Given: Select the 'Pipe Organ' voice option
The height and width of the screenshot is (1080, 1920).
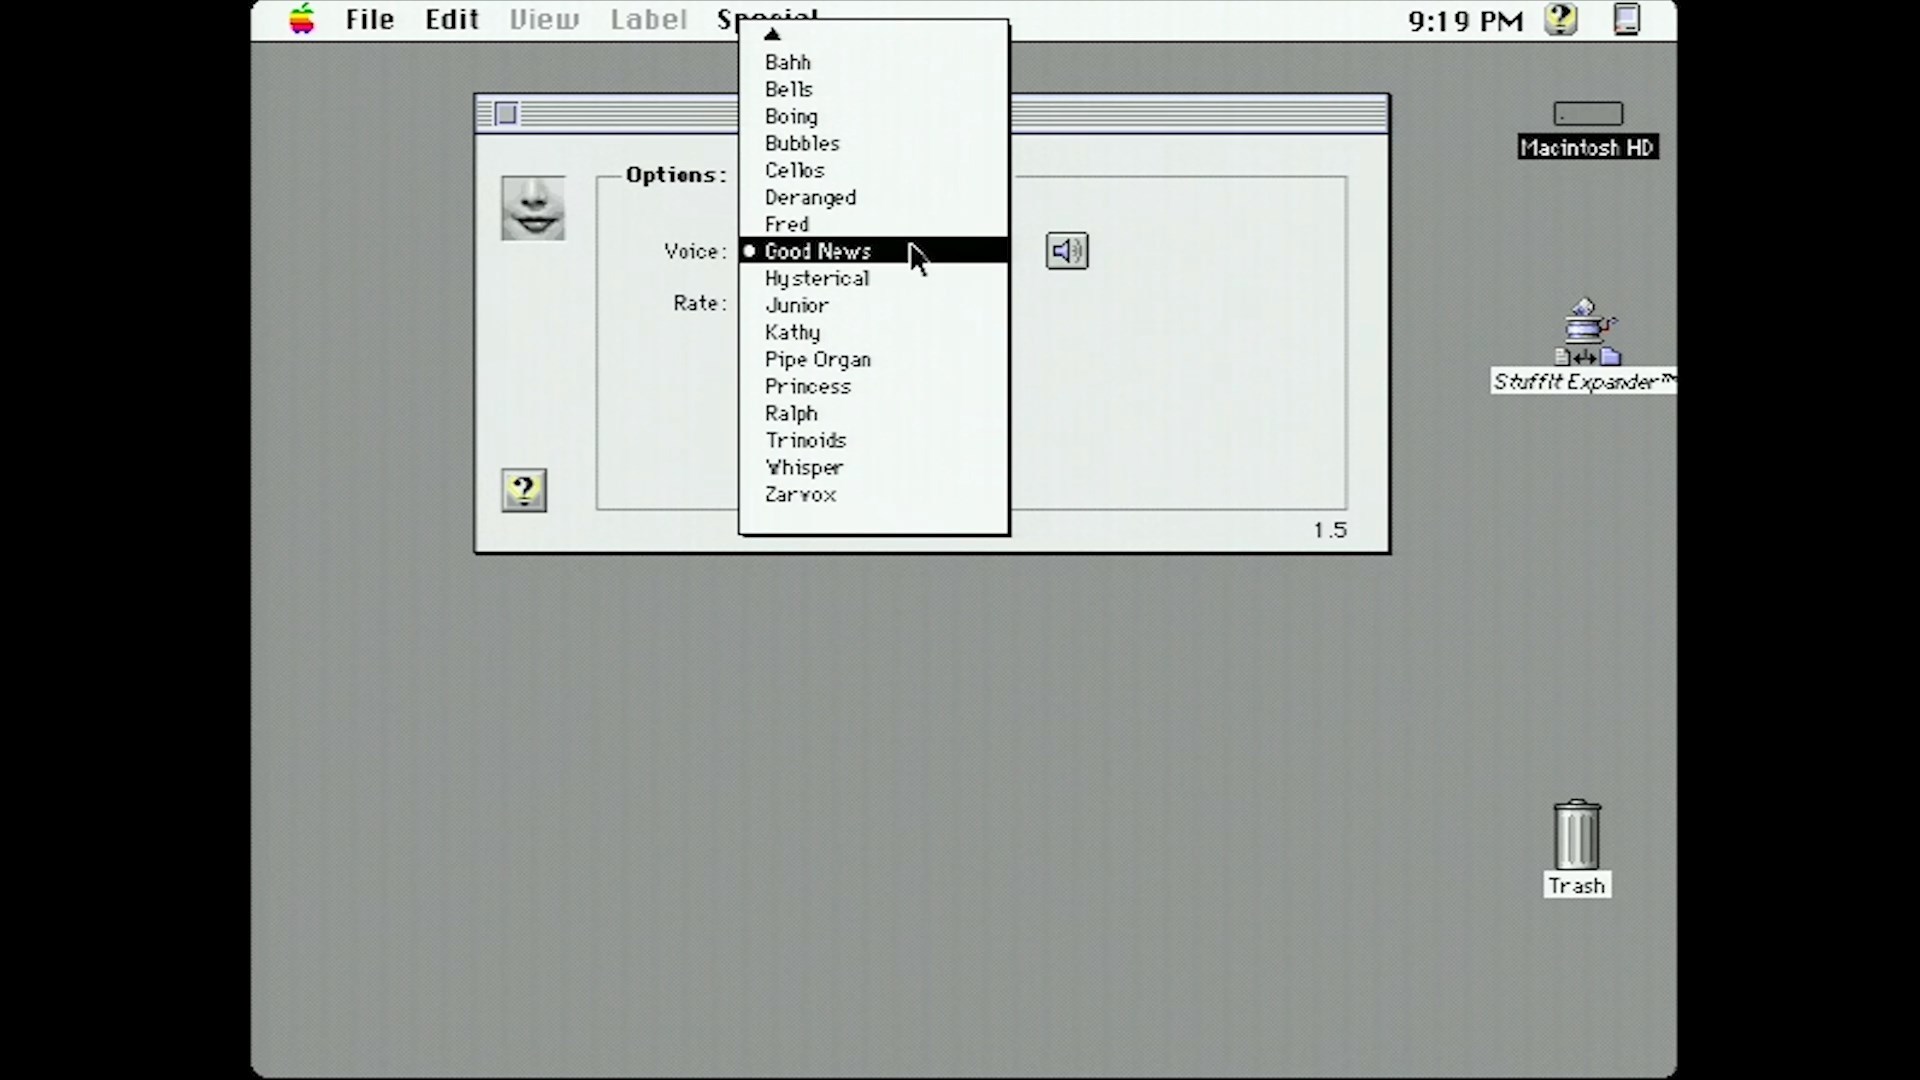Looking at the screenshot, I should click(818, 359).
